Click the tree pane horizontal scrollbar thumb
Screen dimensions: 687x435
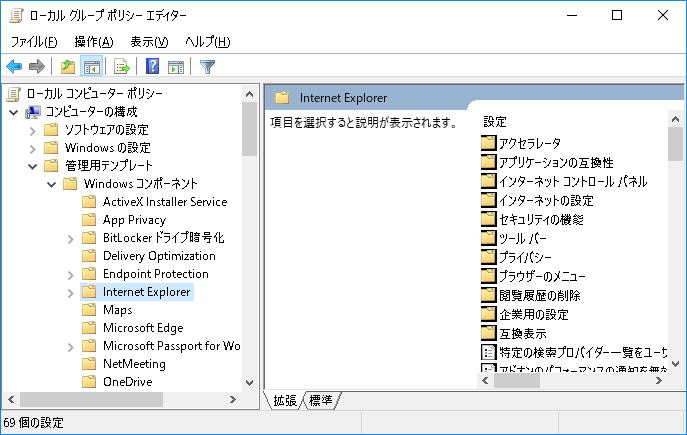point(91,399)
